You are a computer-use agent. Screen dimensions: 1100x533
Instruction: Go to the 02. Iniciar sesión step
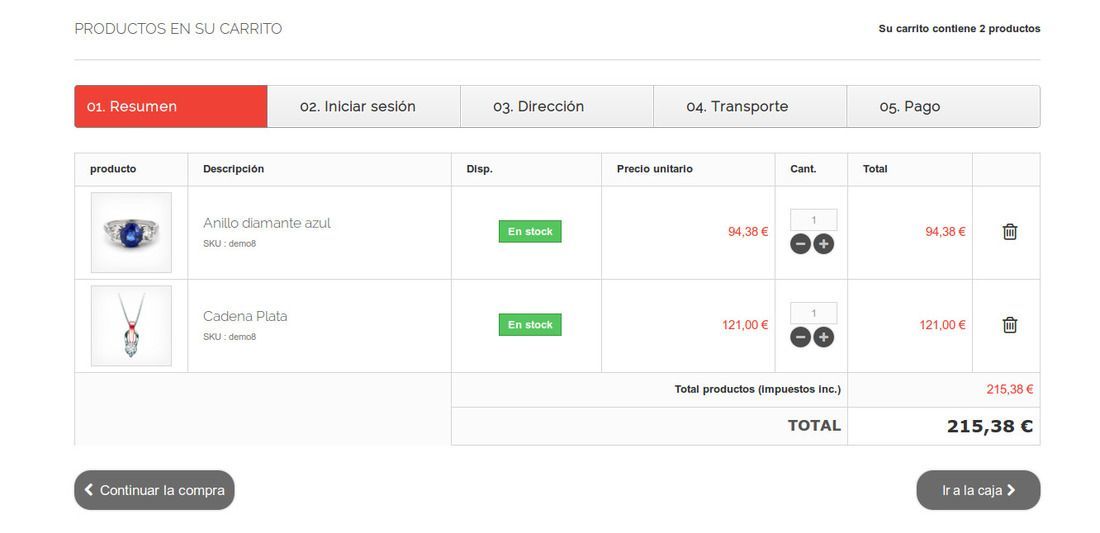(x=364, y=107)
